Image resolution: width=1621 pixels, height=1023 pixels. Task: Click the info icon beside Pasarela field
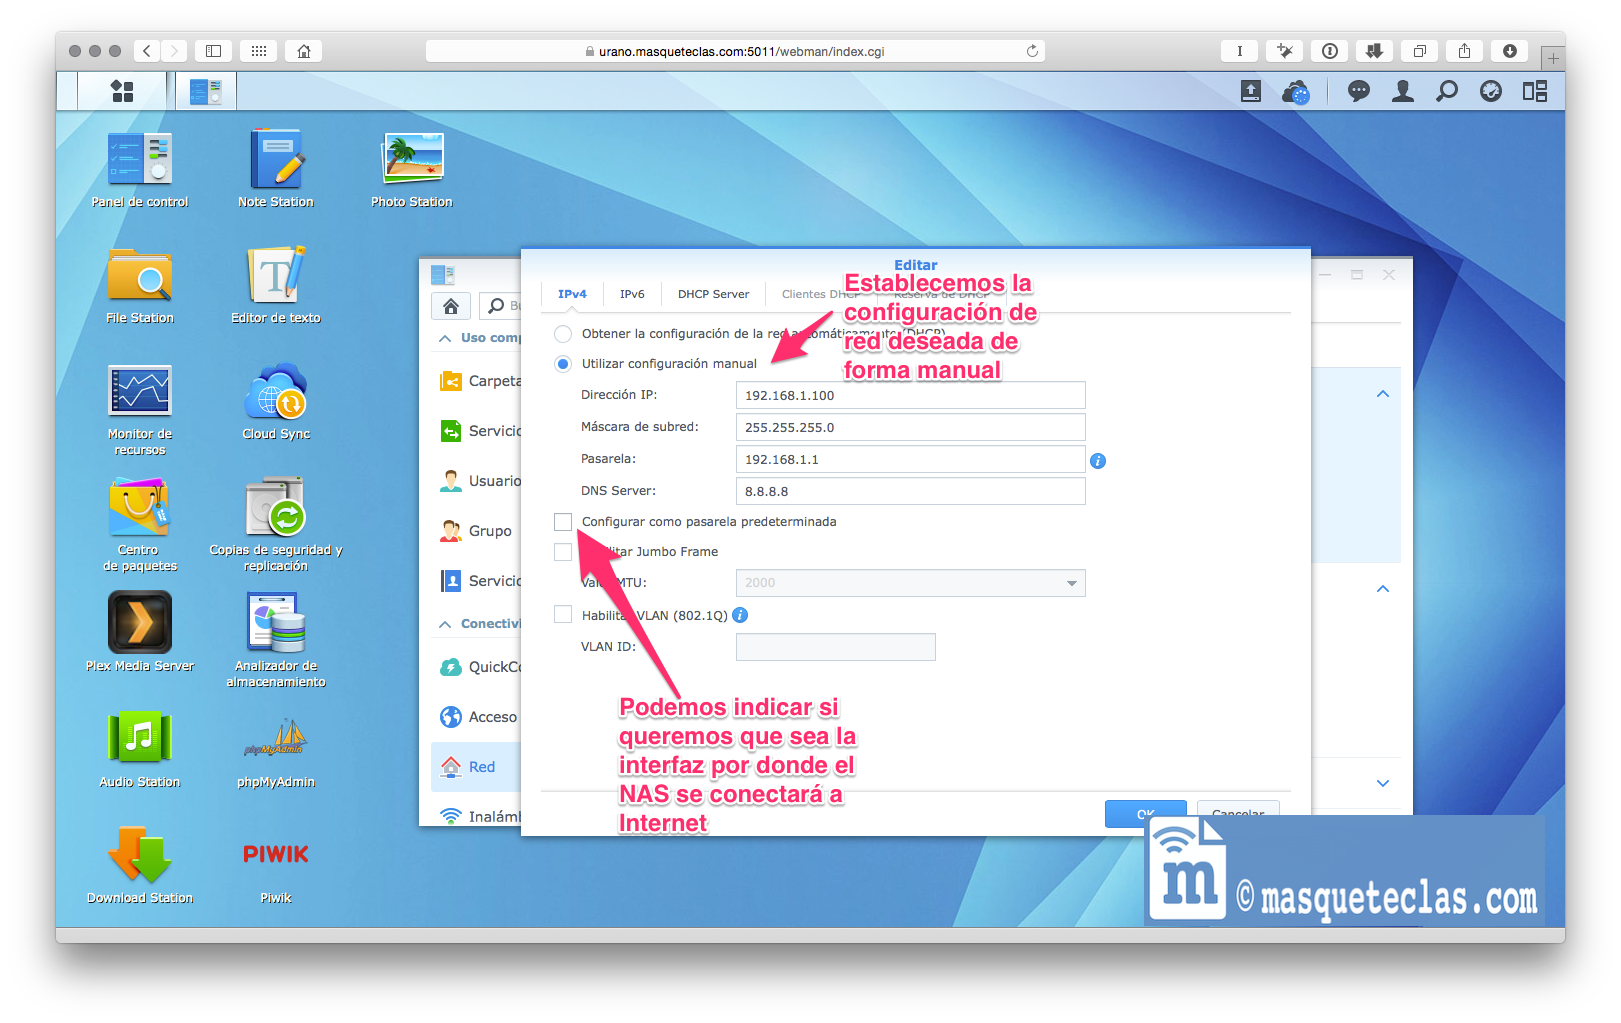pyautogui.click(x=1098, y=461)
